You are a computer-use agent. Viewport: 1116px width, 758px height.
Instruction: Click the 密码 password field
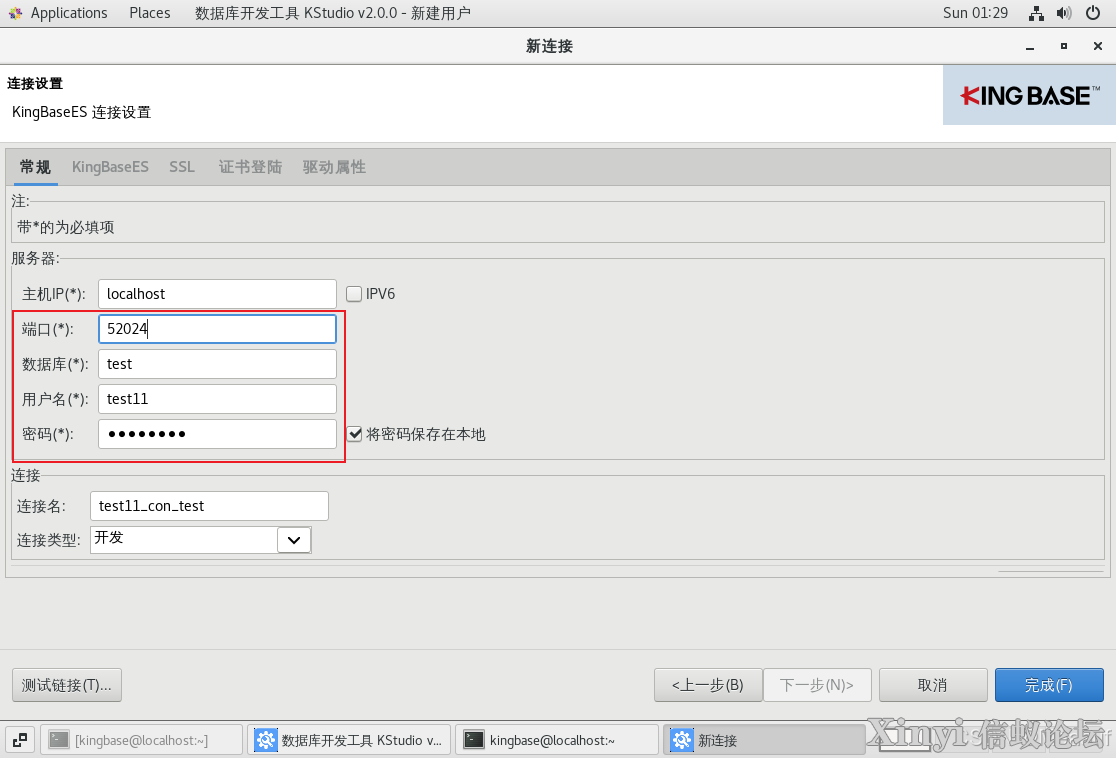click(217, 434)
